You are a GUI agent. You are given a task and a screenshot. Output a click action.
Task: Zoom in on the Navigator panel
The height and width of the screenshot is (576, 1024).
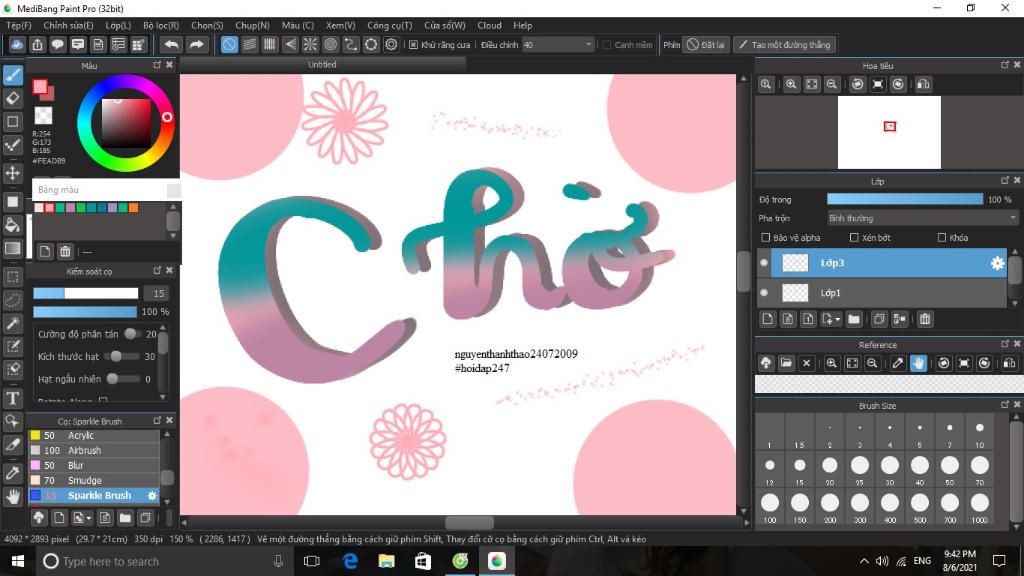pyautogui.click(x=791, y=84)
